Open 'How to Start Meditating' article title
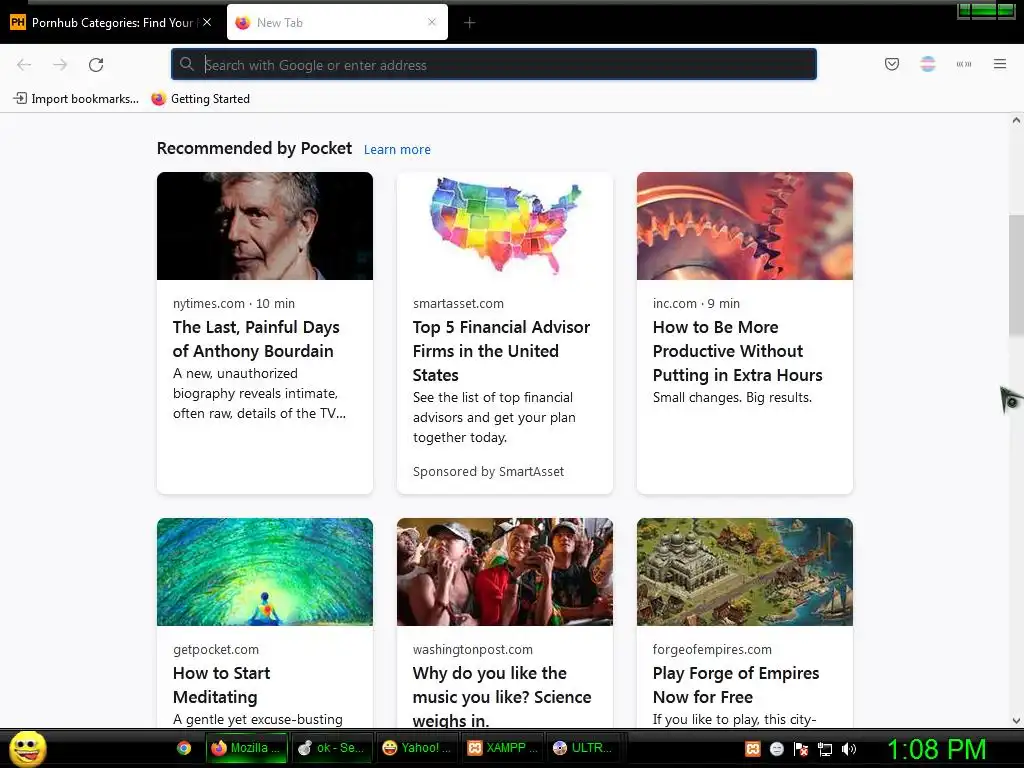Screen dimensions: 1024x768 [221, 685]
